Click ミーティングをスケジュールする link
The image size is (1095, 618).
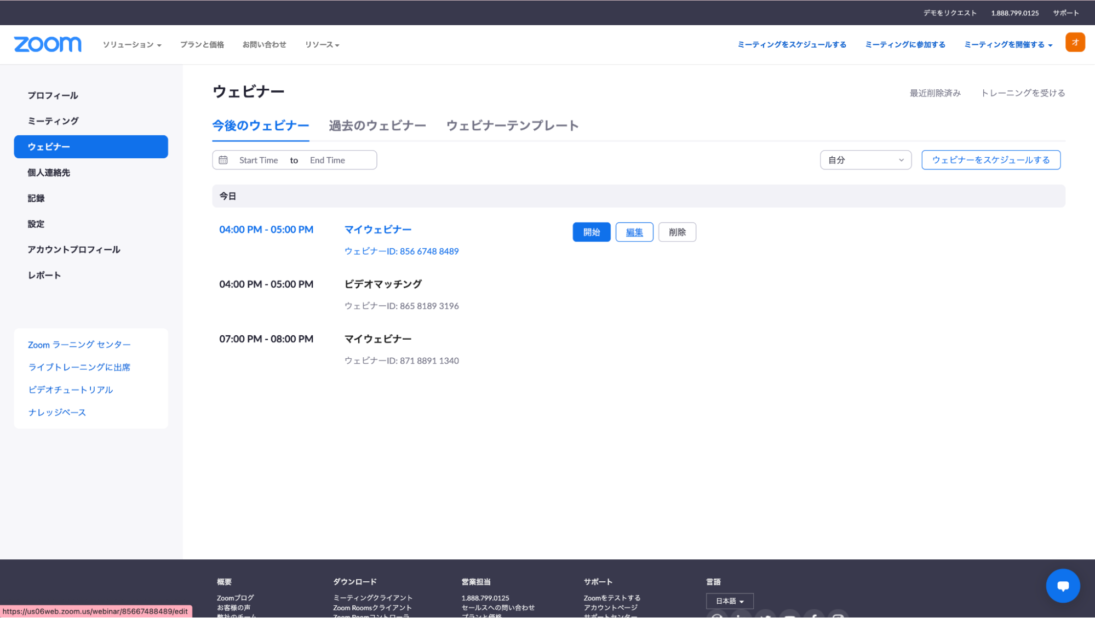pyautogui.click(x=792, y=45)
